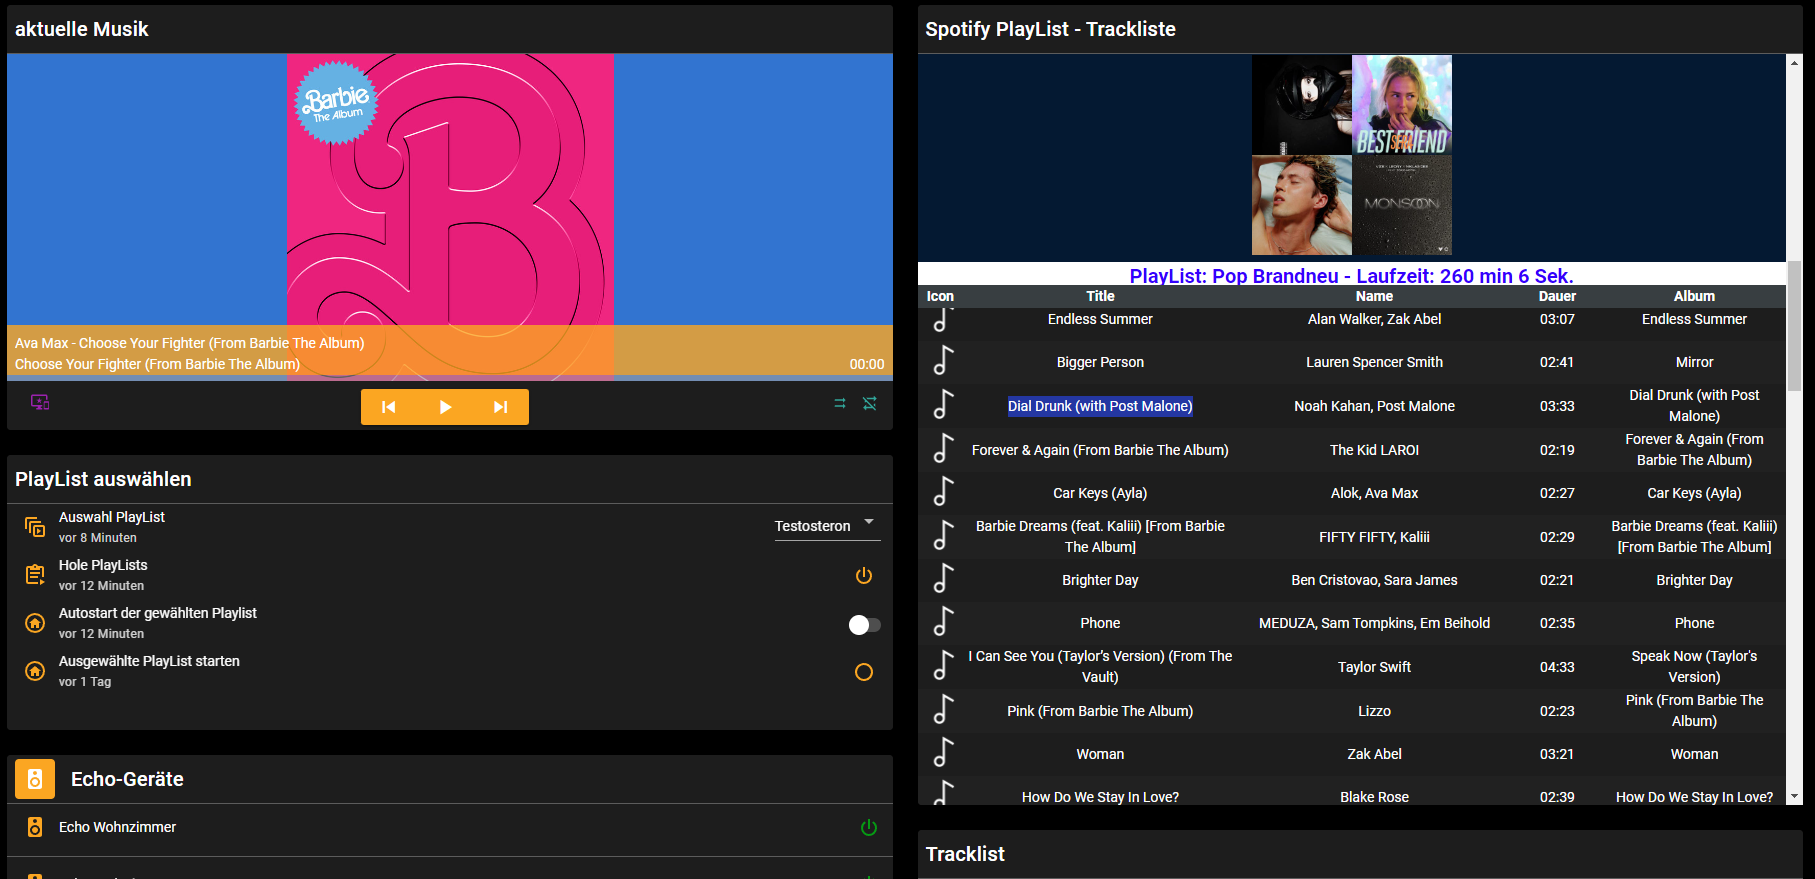
Task: Click artist Alan Walker, Zak Abel
Action: (1374, 319)
